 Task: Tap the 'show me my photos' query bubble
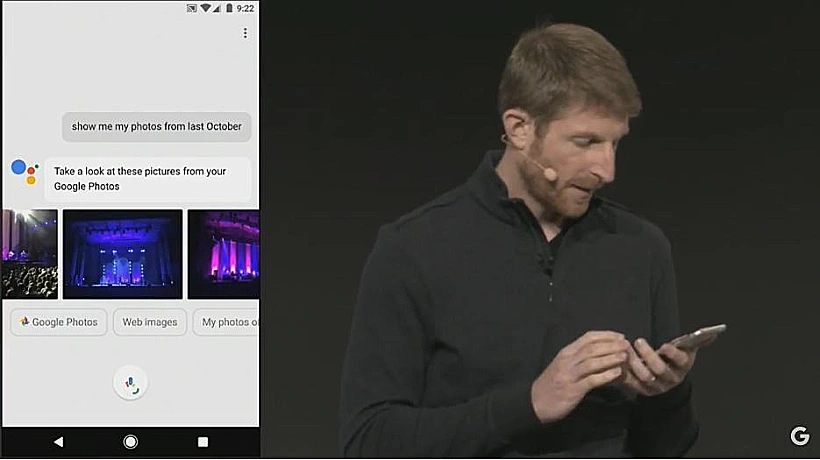[157, 127]
